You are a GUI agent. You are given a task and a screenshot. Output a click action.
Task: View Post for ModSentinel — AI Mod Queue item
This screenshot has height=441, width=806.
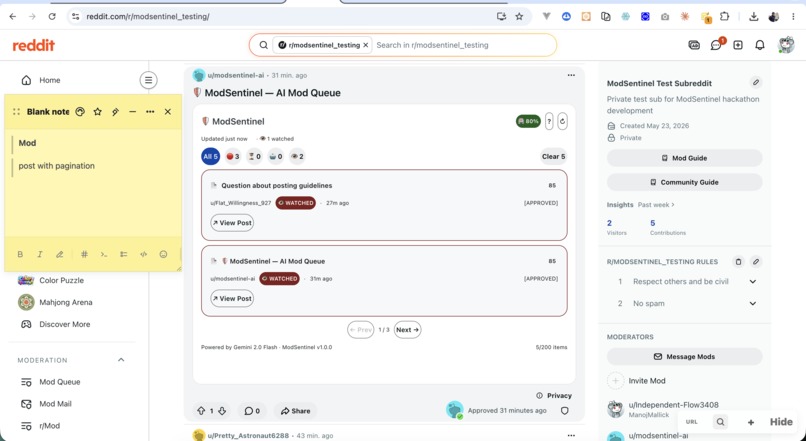point(232,298)
